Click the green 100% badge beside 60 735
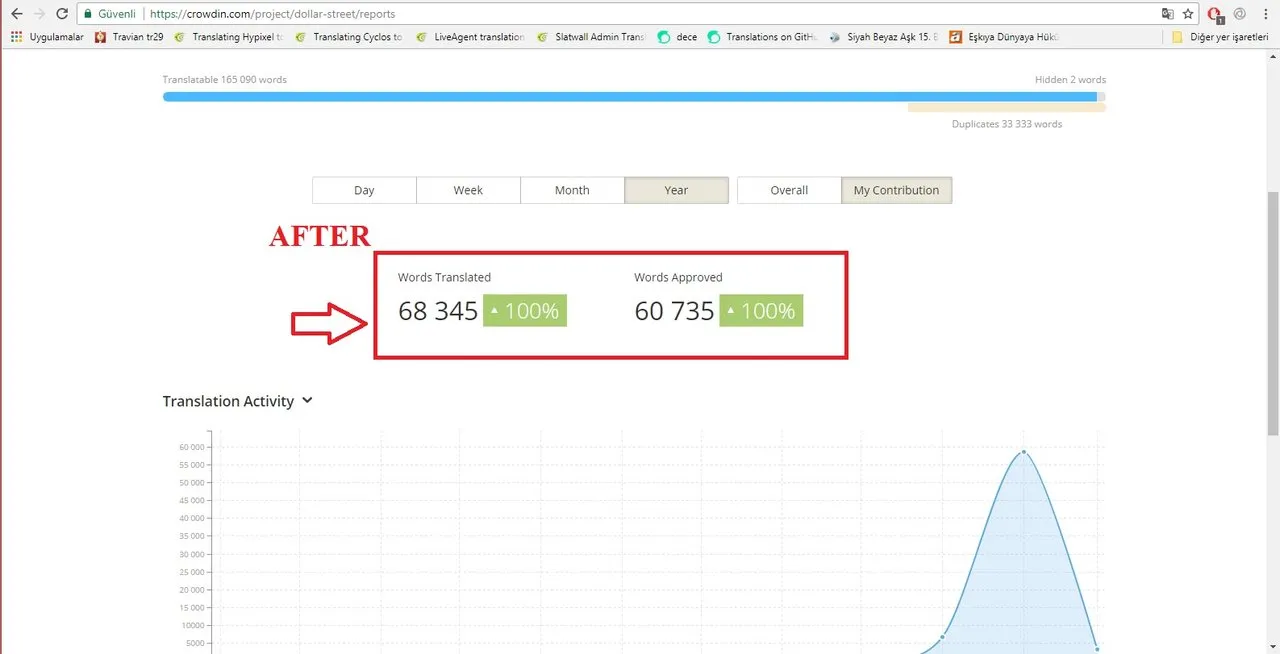The width and height of the screenshot is (1280, 654). [x=761, y=311]
